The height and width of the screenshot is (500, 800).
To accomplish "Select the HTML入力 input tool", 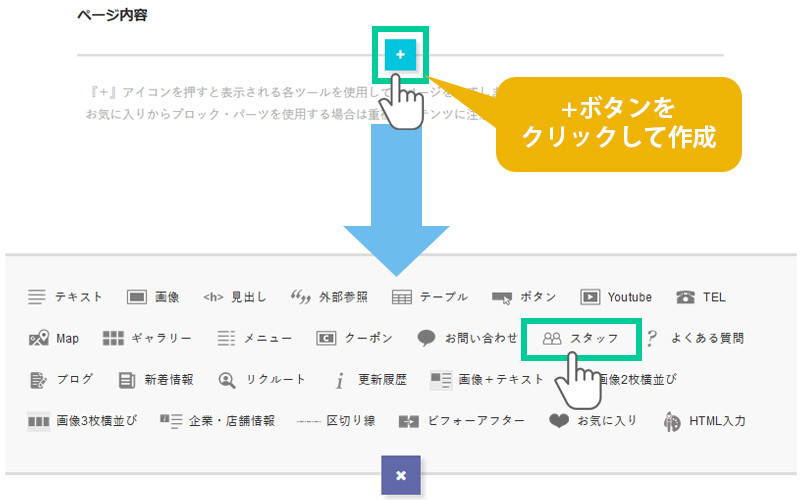I will coord(705,421).
